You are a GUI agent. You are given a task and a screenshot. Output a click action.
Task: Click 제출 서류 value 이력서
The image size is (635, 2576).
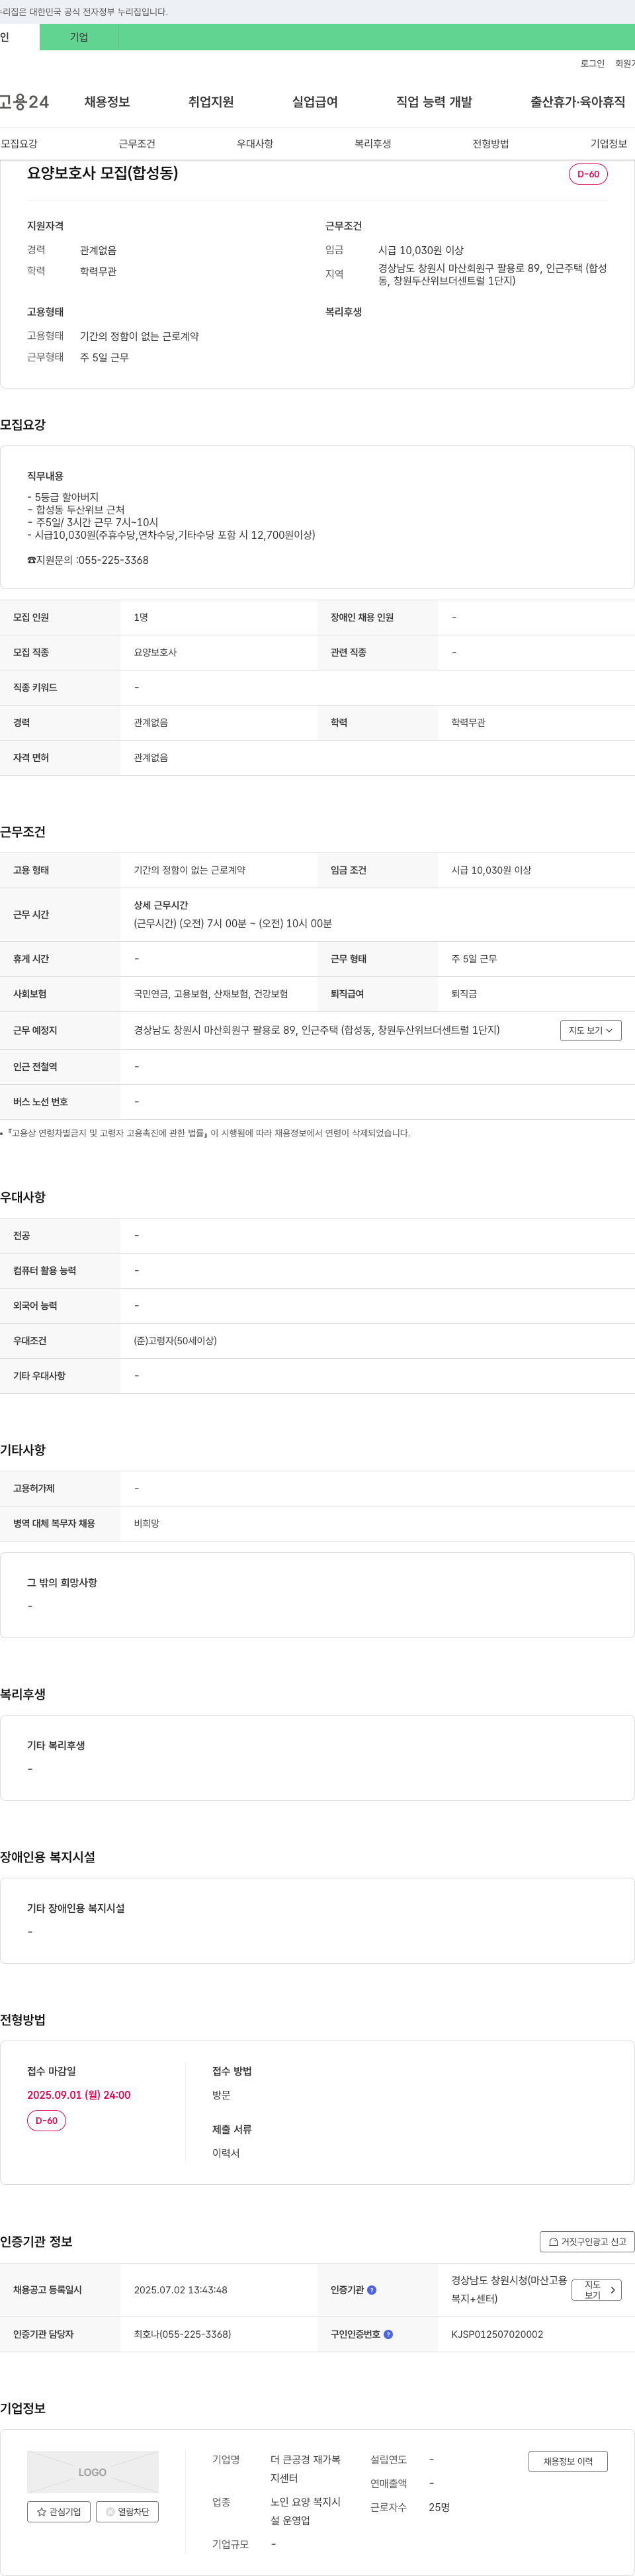pos(226,2153)
